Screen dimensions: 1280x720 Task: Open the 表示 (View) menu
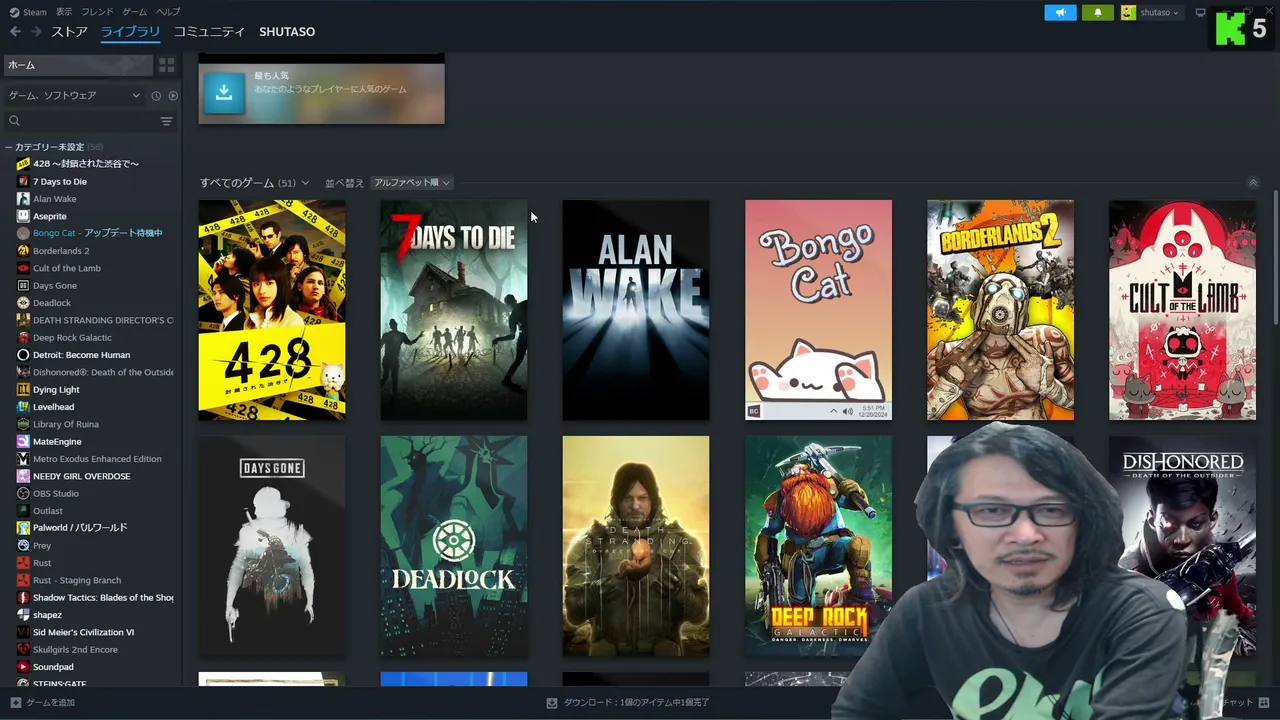64,12
